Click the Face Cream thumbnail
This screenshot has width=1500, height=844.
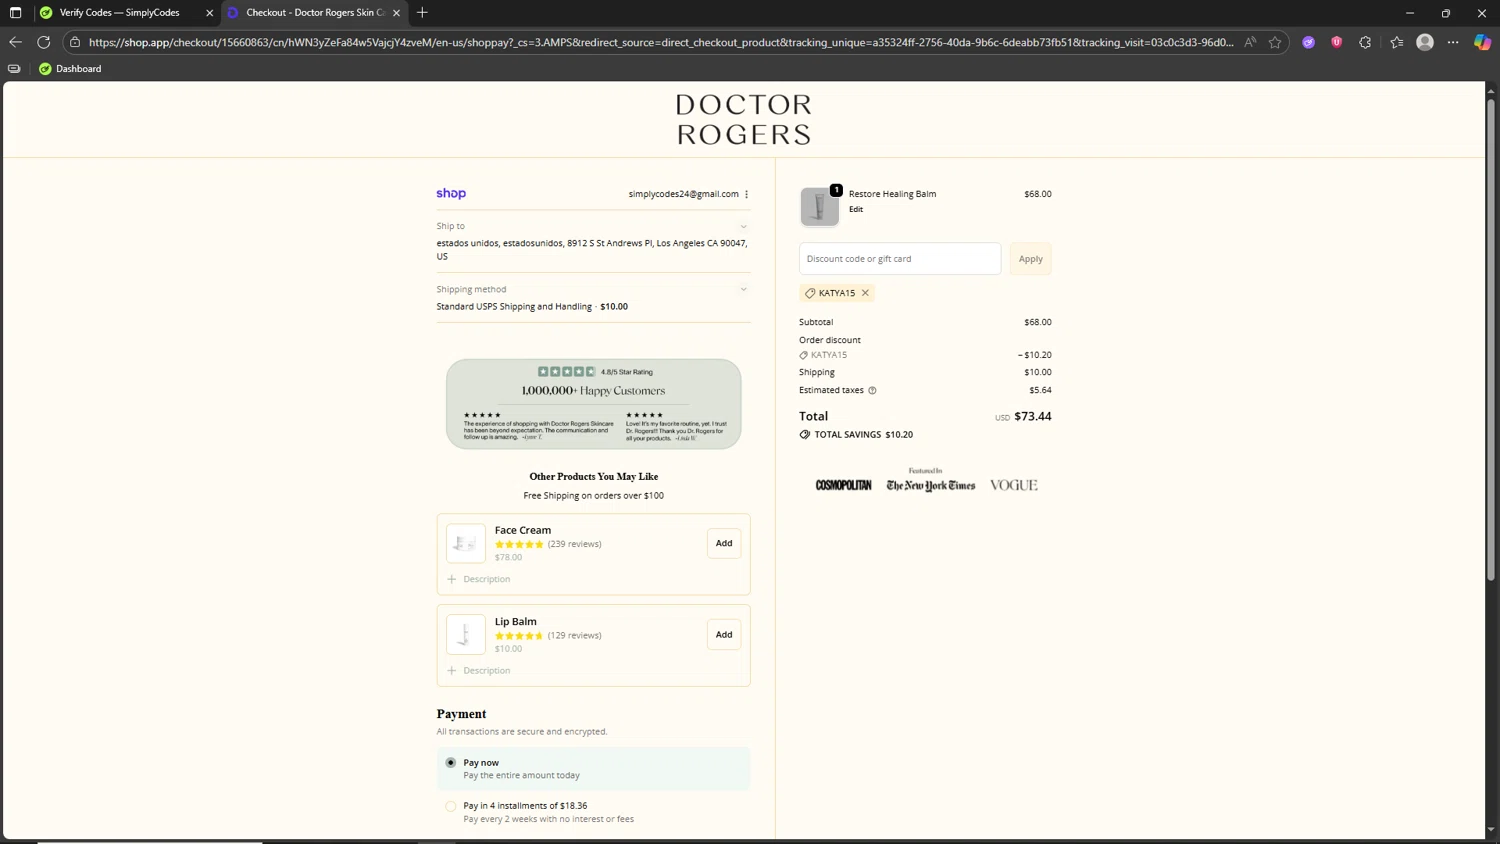click(x=466, y=543)
